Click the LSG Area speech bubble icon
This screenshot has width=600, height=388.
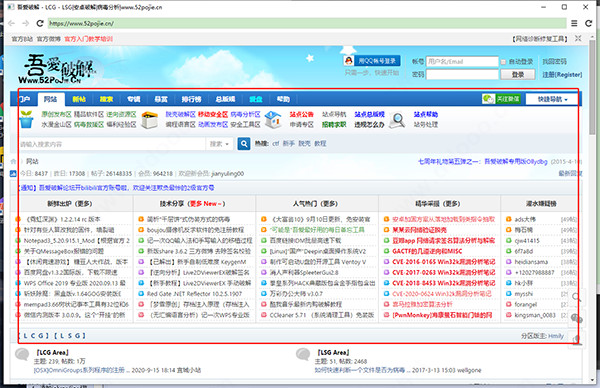[303, 354]
